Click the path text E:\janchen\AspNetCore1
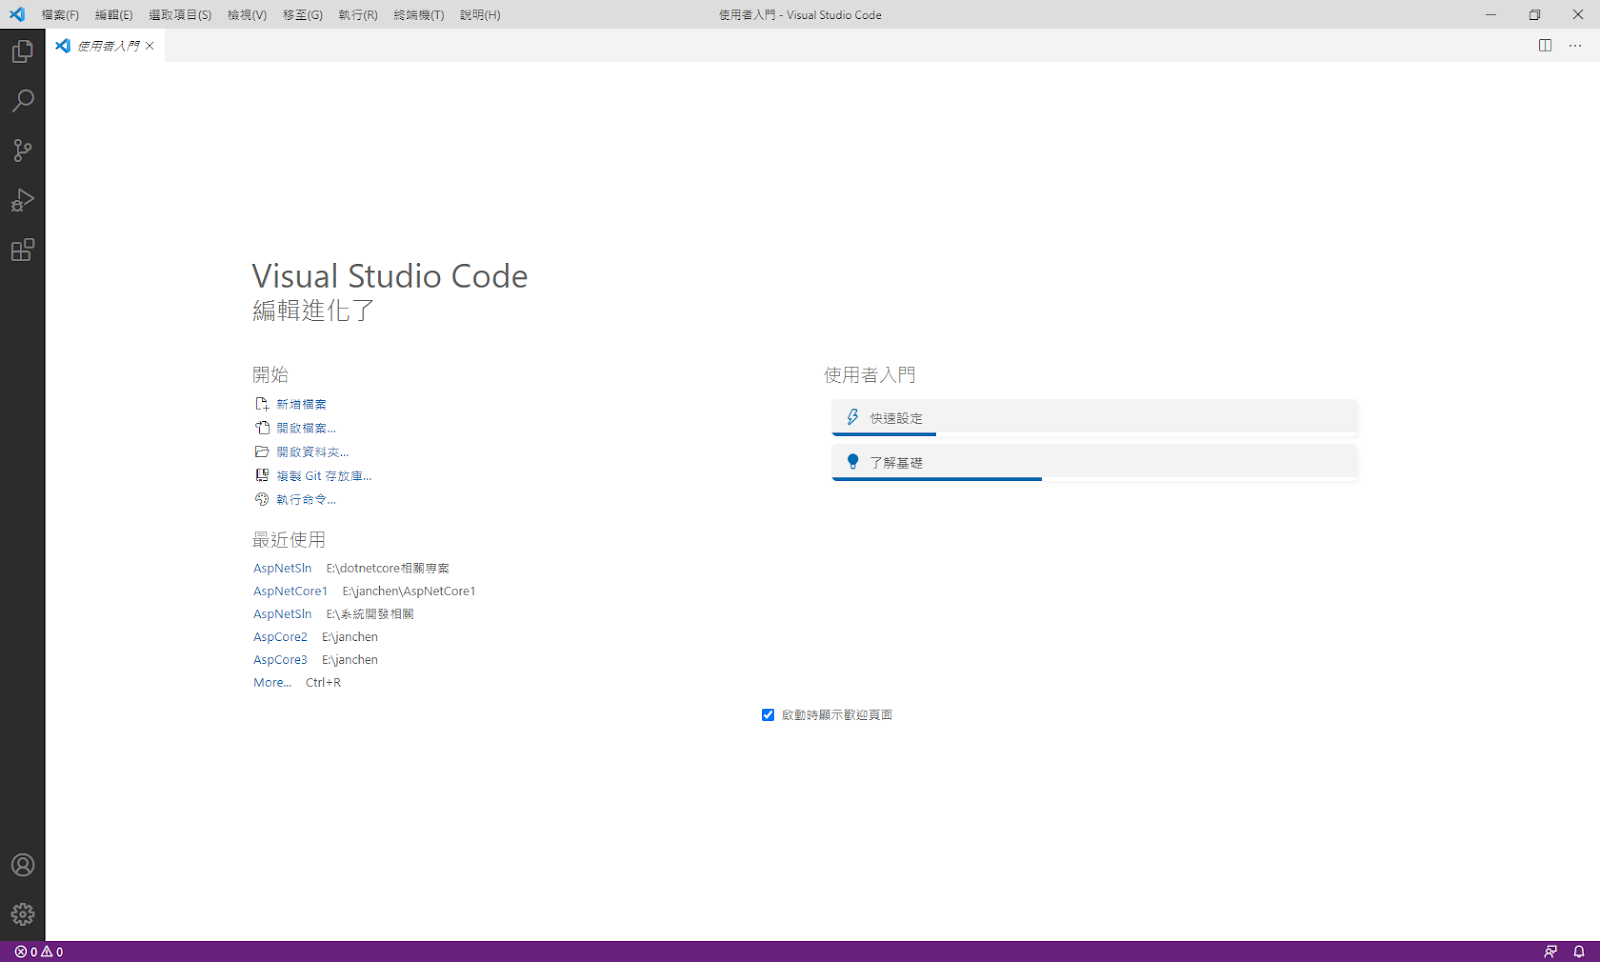Image resolution: width=1600 pixels, height=962 pixels. [x=409, y=591]
